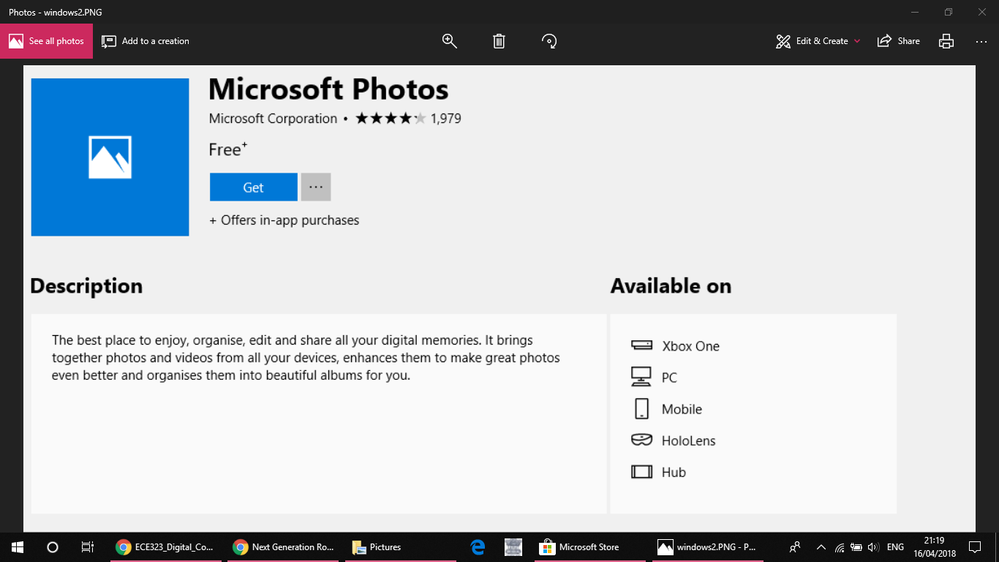Open Microsoft Edge from the taskbar

click(478, 547)
